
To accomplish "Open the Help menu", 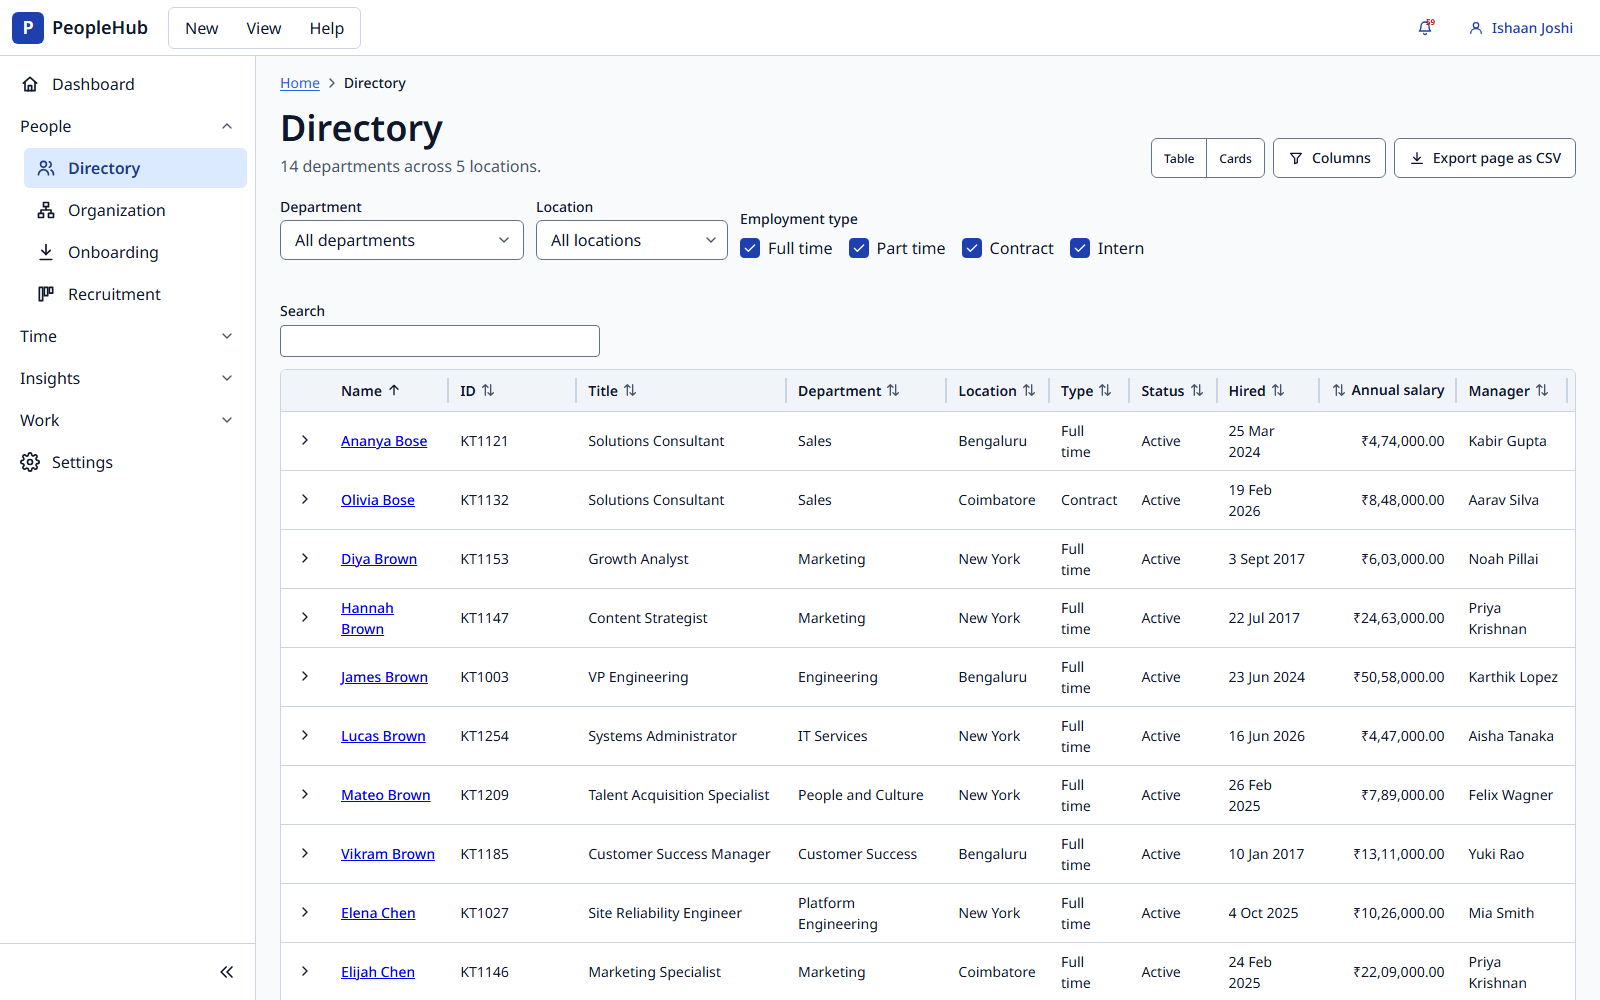I will [327, 28].
